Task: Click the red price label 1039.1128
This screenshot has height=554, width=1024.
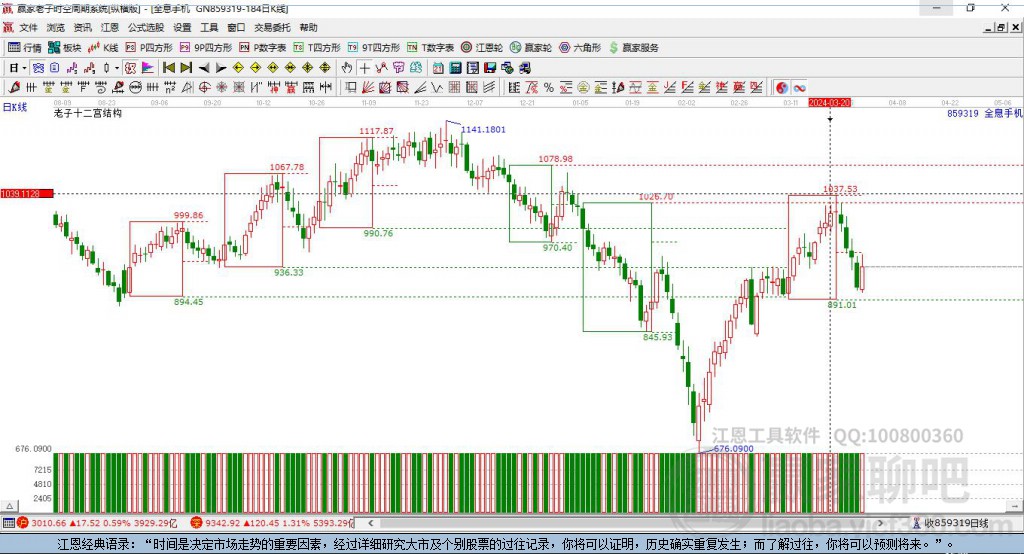Action: 27,193
